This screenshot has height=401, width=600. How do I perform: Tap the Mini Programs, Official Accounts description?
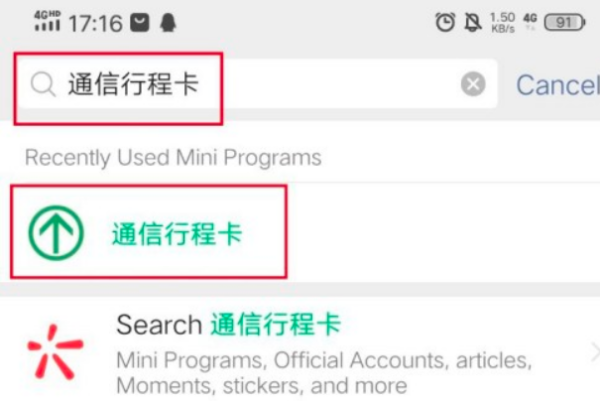(x=324, y=372)
